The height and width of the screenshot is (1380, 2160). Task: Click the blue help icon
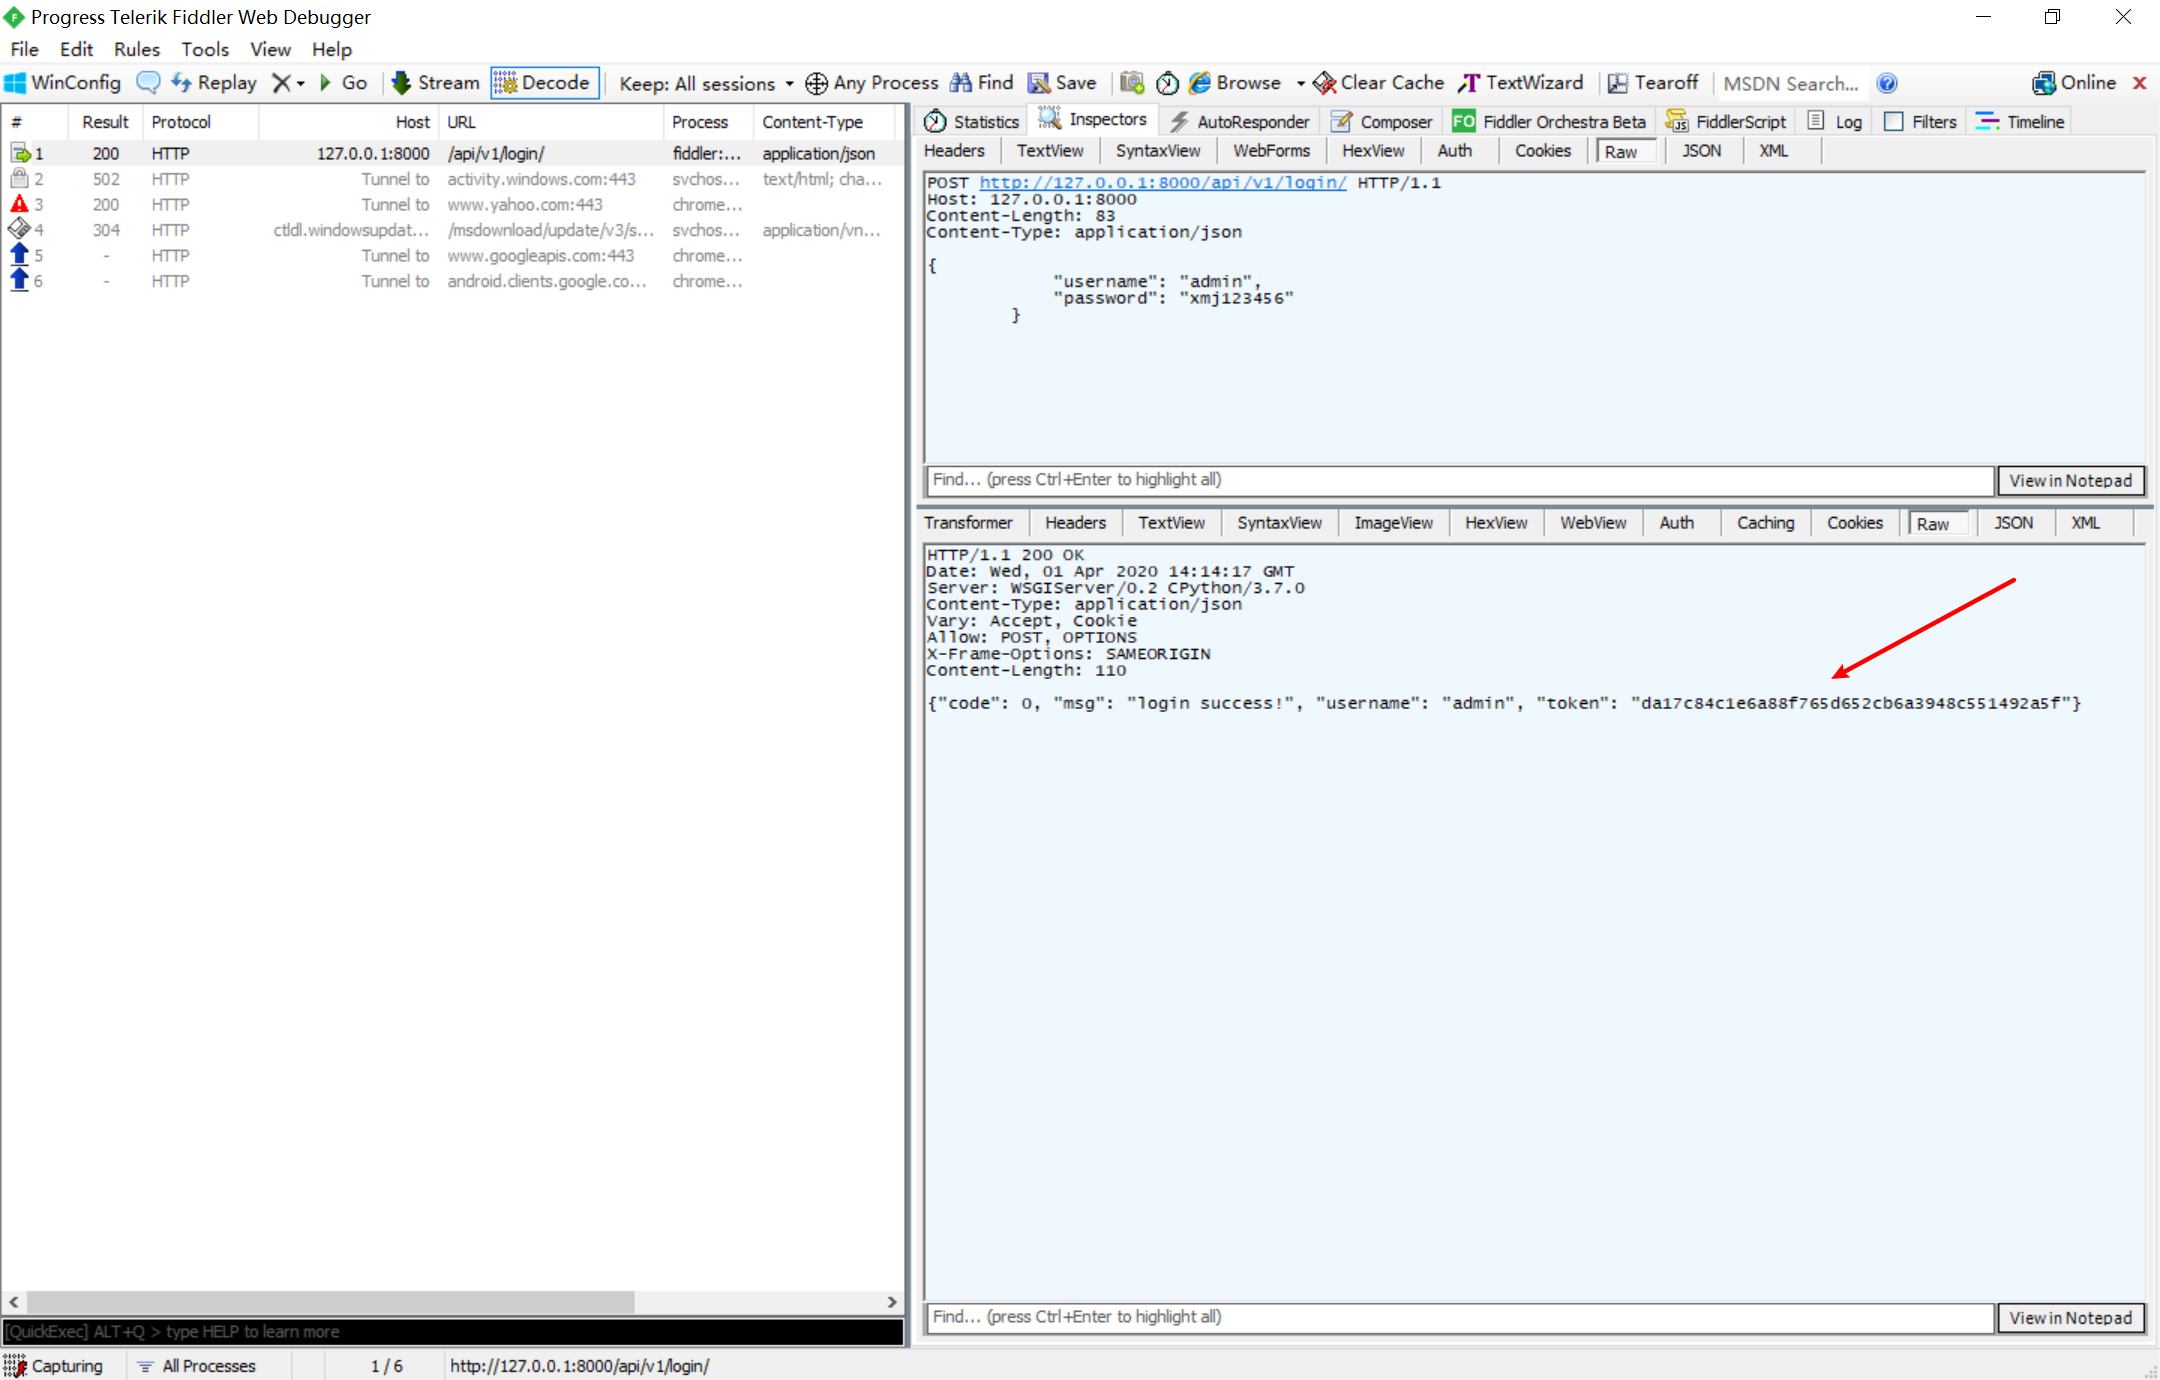pos(1886,84)
